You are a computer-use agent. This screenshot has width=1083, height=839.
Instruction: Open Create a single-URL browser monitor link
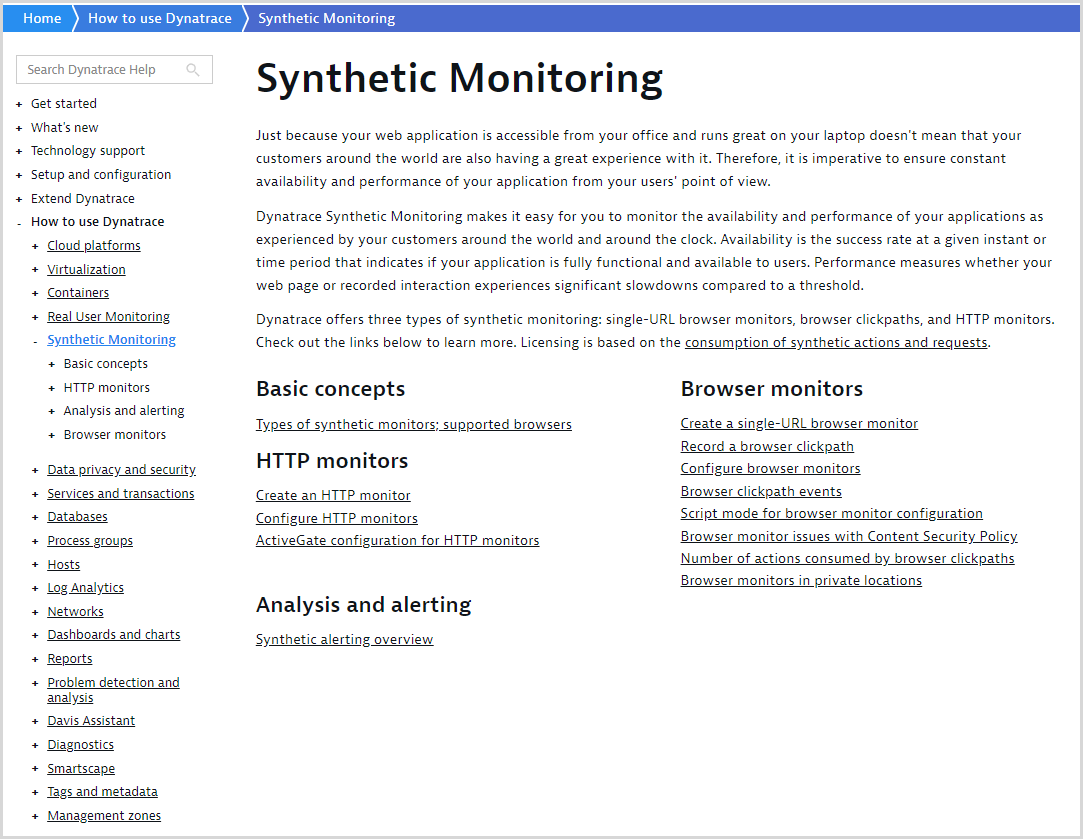coord(799,423)
